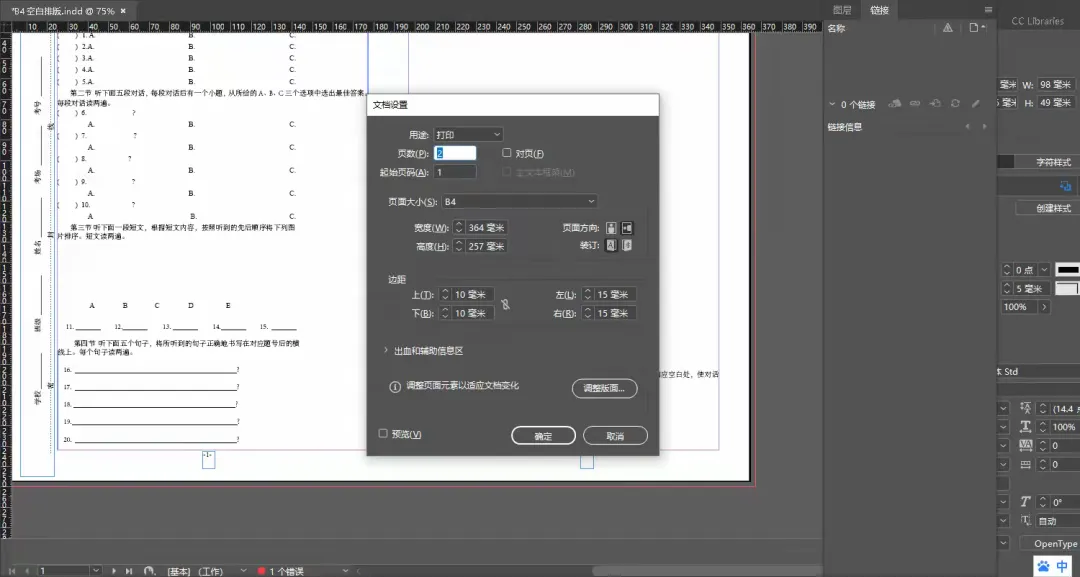Click the info icon beside adjust layout text

(x=395, y=387)
